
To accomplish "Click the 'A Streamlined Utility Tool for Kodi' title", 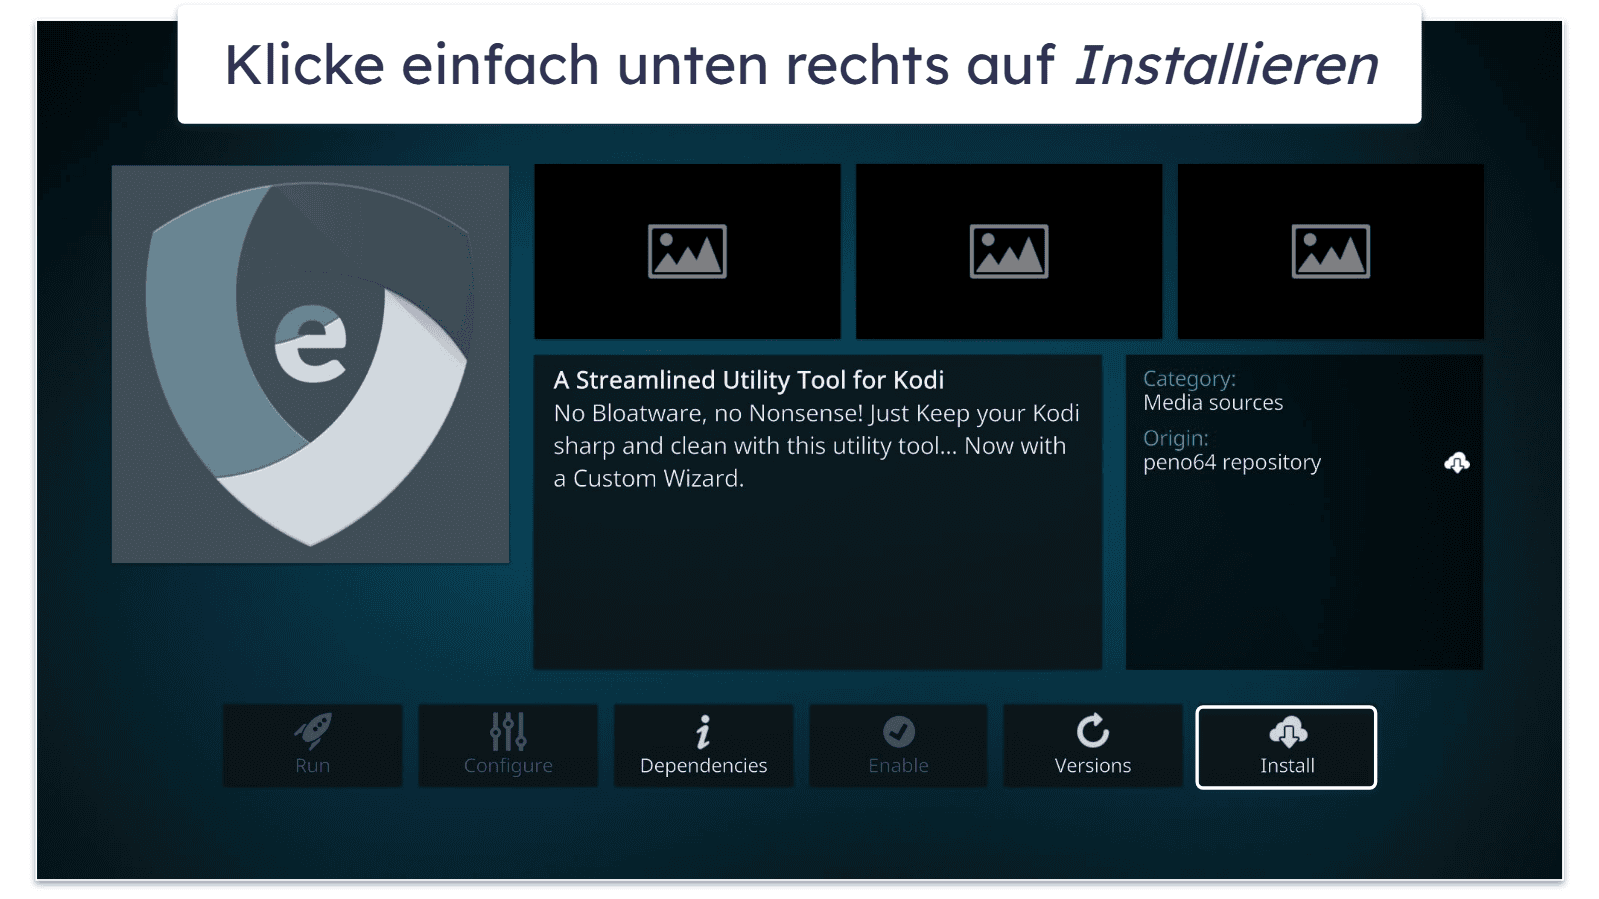I will (748, 380).
